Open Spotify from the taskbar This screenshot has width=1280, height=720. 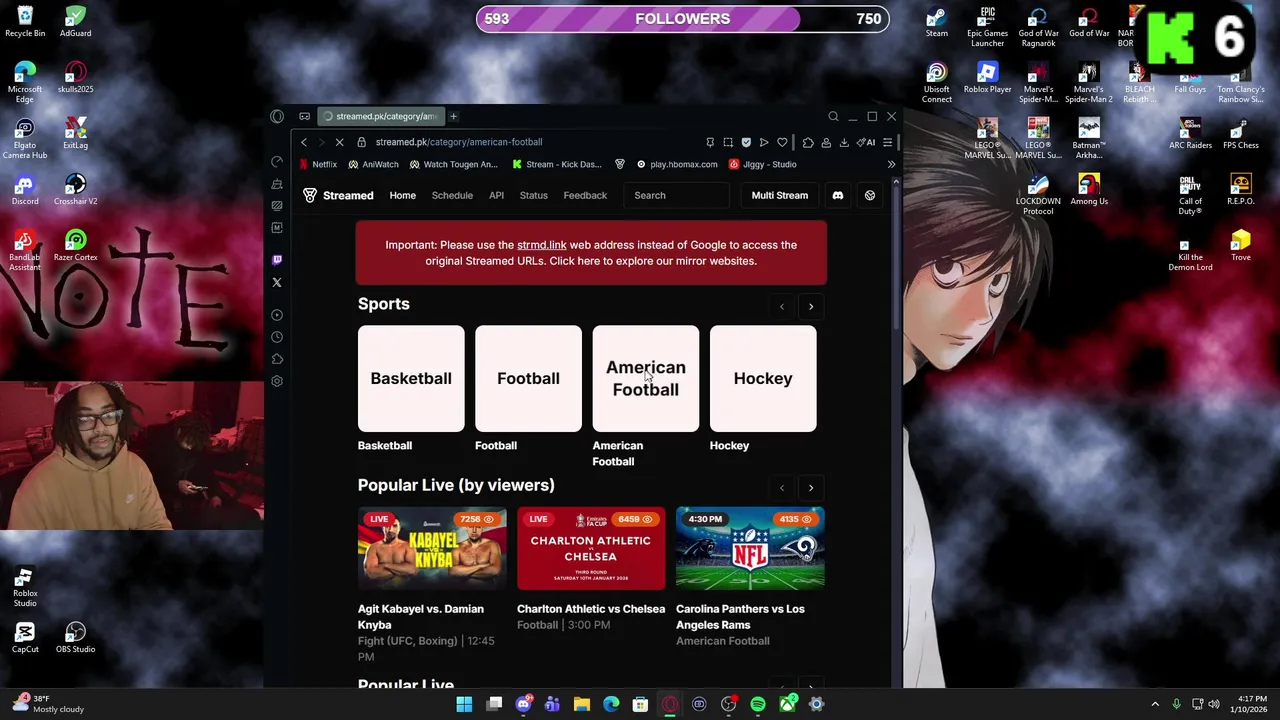[758, 705]
